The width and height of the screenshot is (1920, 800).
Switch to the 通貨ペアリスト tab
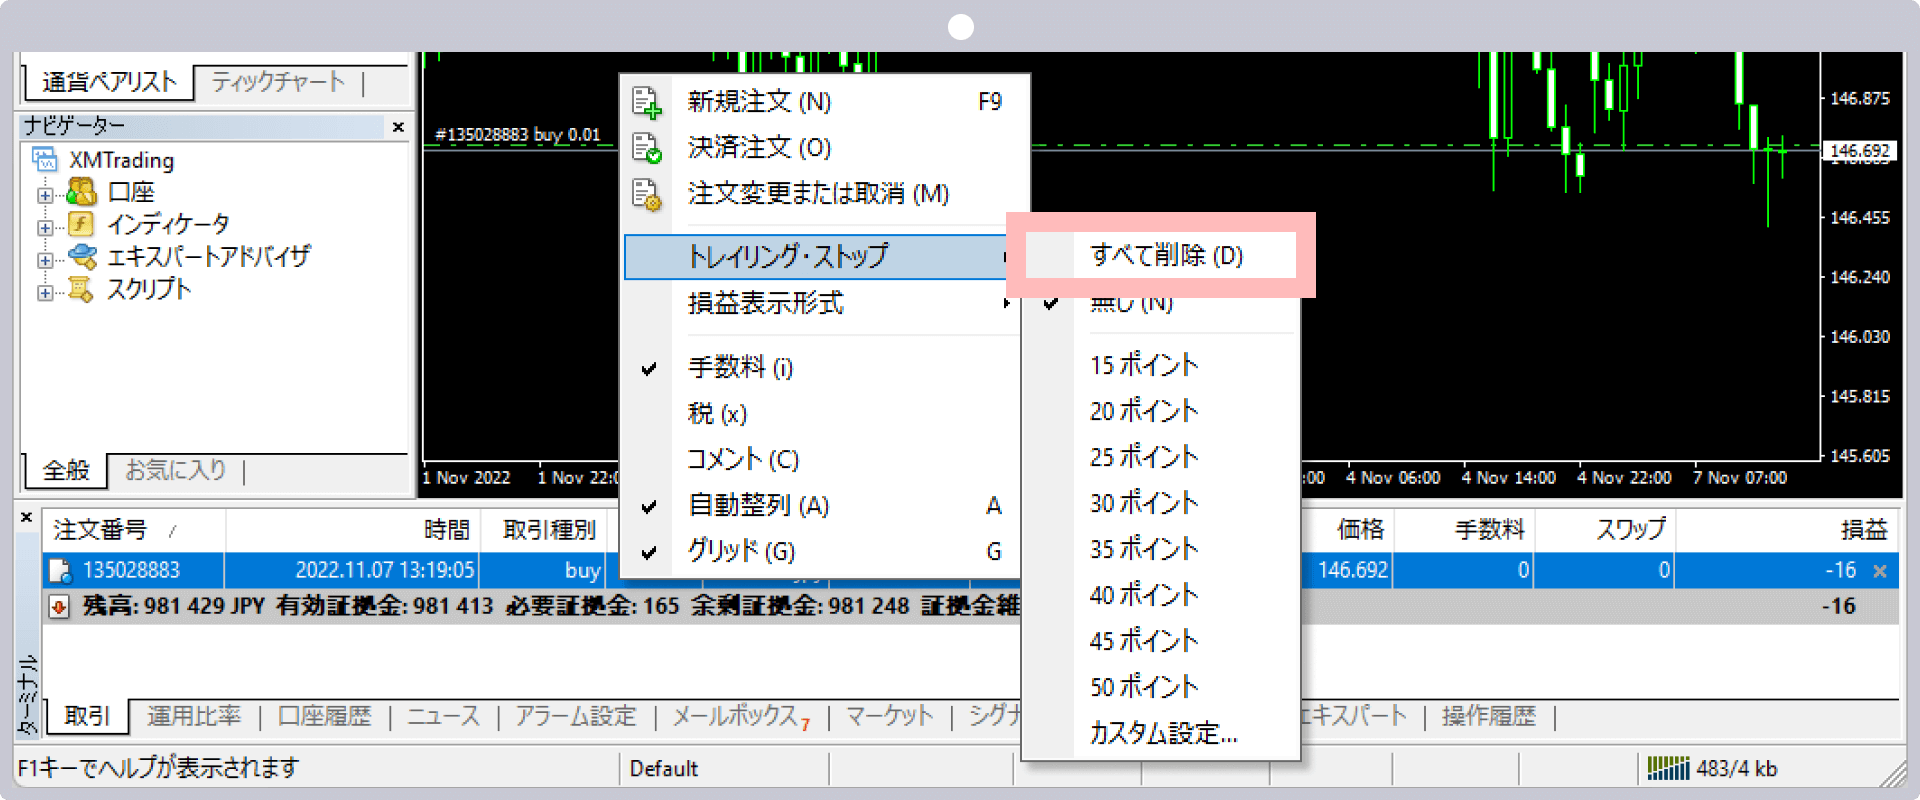pyautogui.click(x=109, y=82)
